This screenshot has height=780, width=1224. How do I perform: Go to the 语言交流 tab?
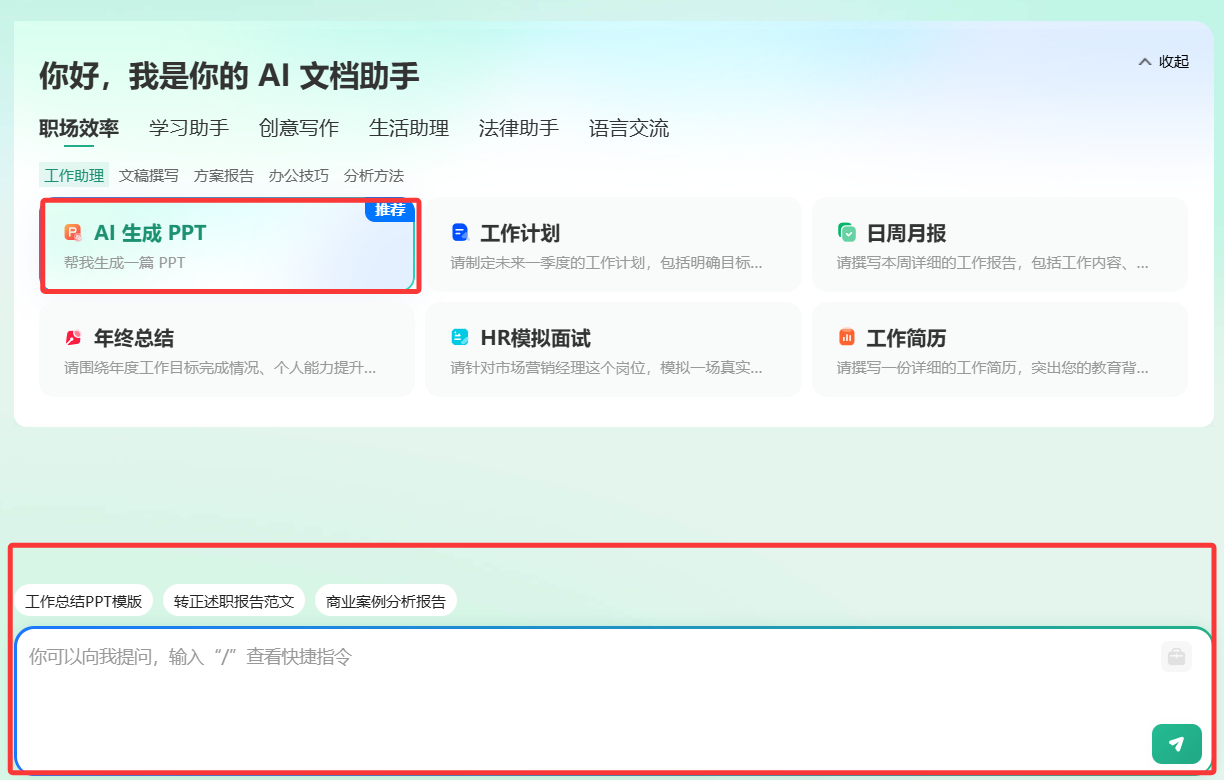click(629, 128)
